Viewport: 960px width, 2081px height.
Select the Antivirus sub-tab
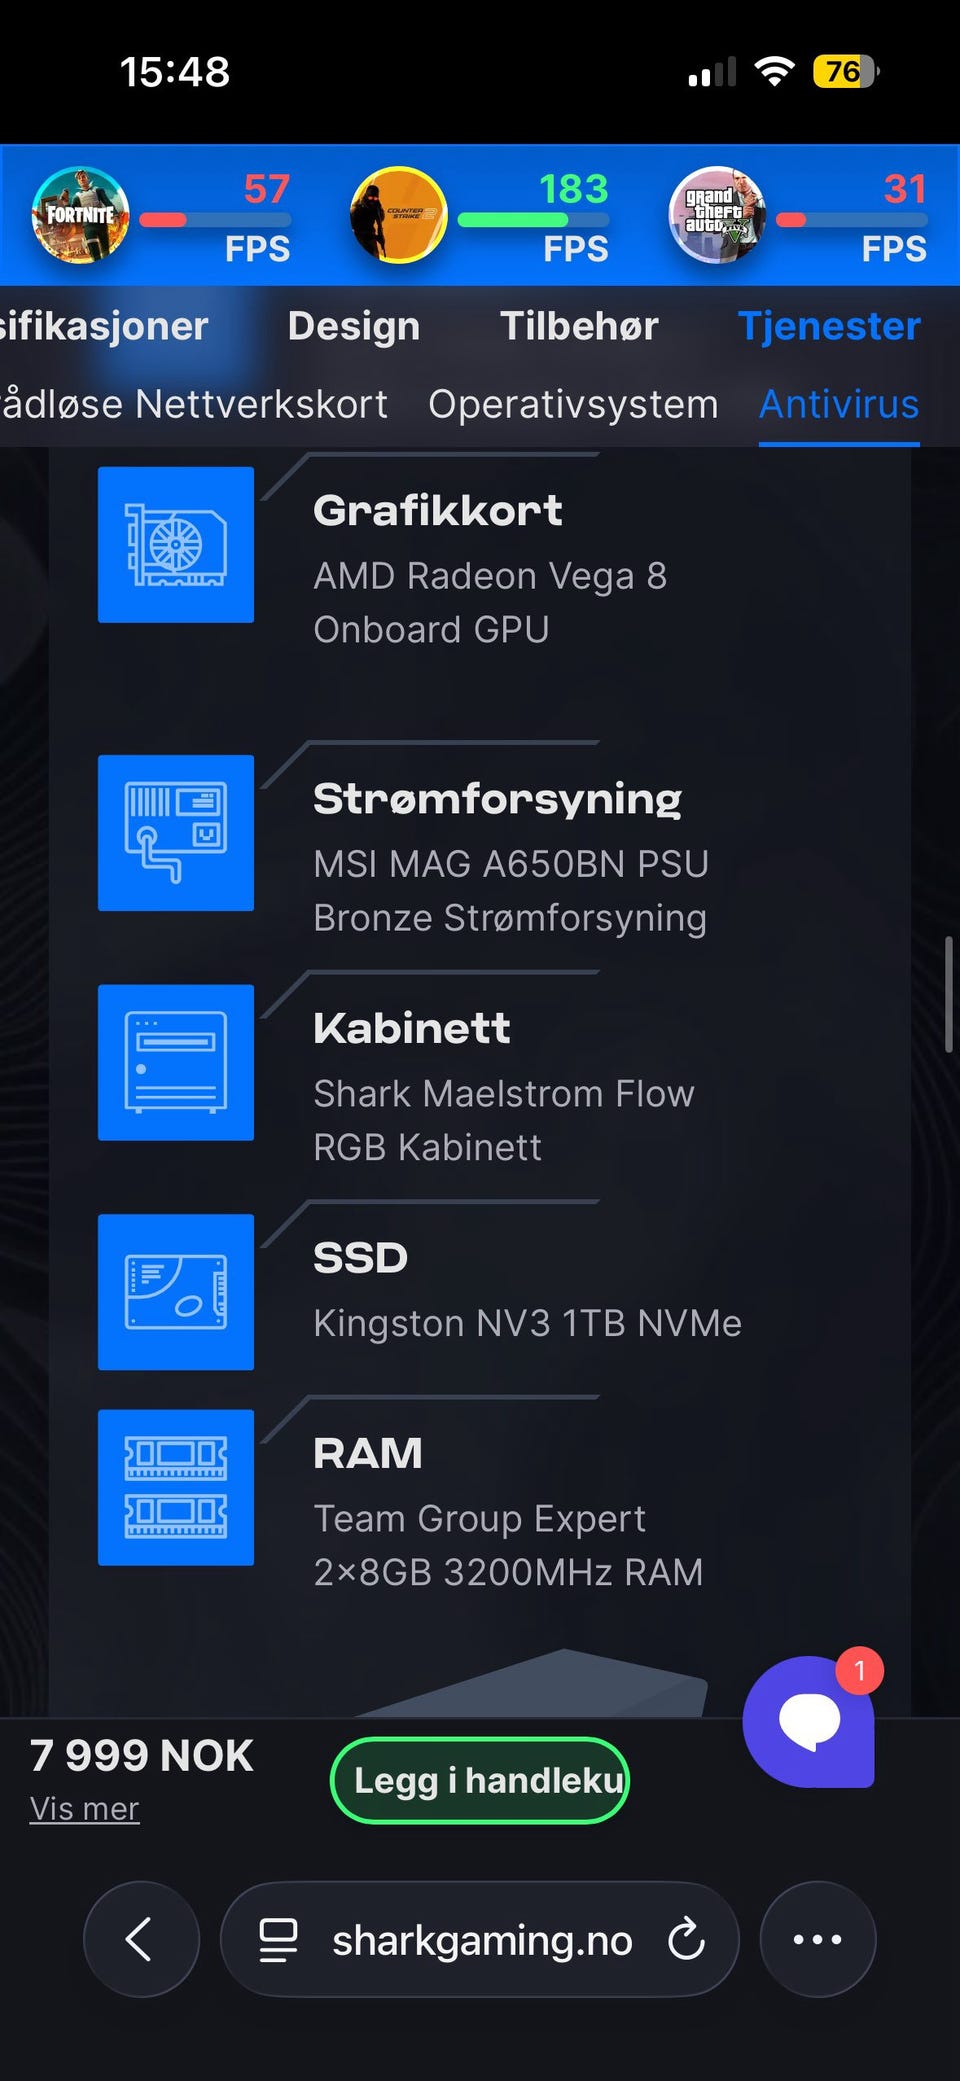click(839, 404)
